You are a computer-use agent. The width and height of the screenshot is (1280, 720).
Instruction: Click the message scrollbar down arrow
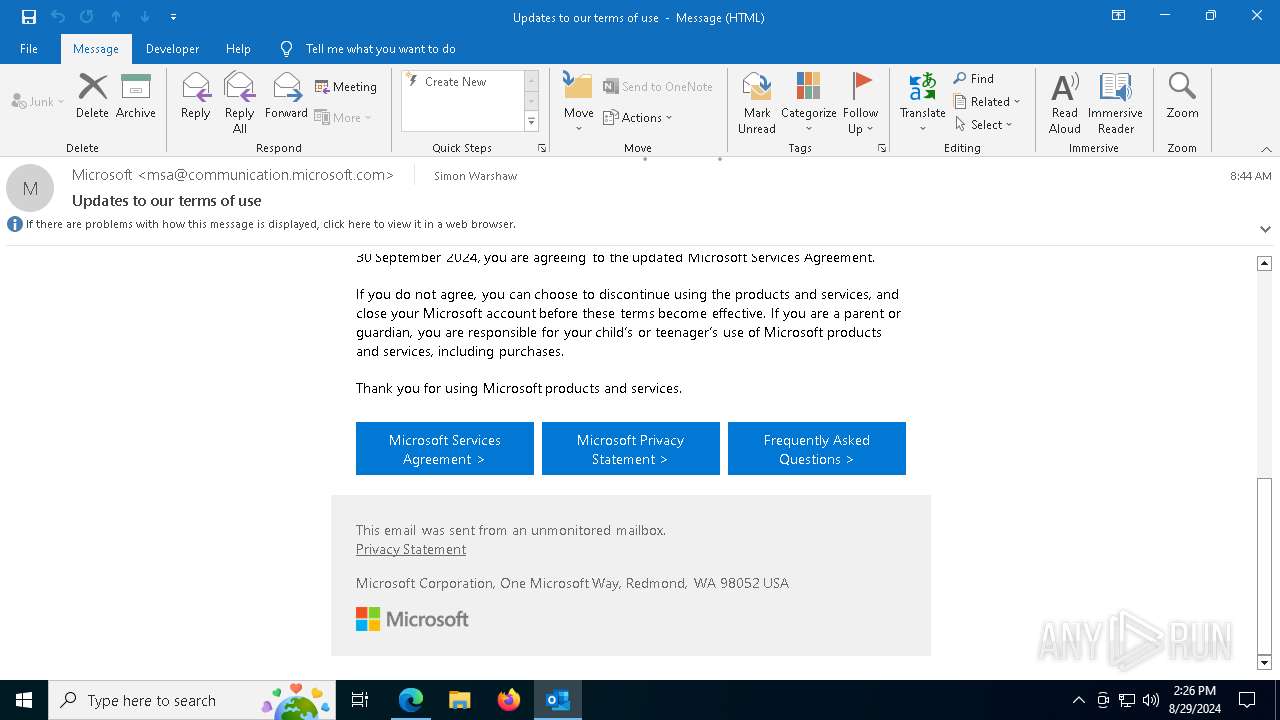(1264, 662)
